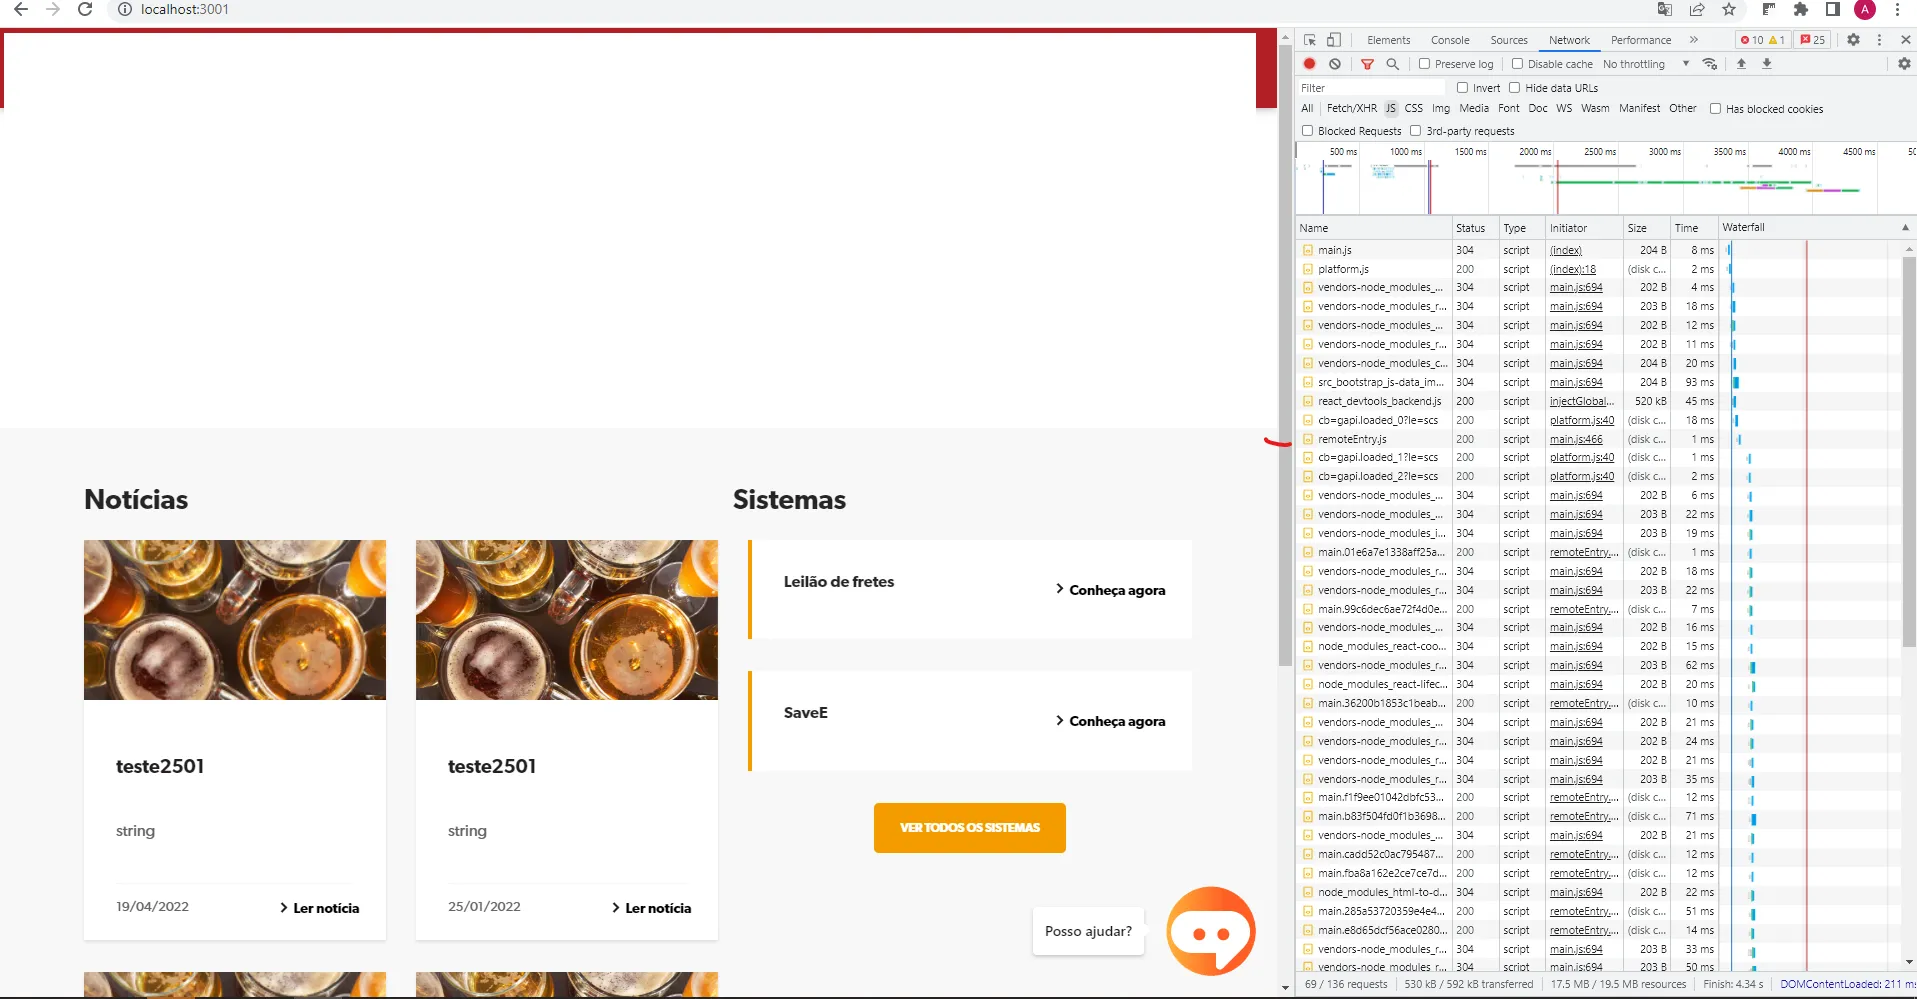Expand more DevTools tabs chevron
1917x999 pixels.
(1694, 40)
